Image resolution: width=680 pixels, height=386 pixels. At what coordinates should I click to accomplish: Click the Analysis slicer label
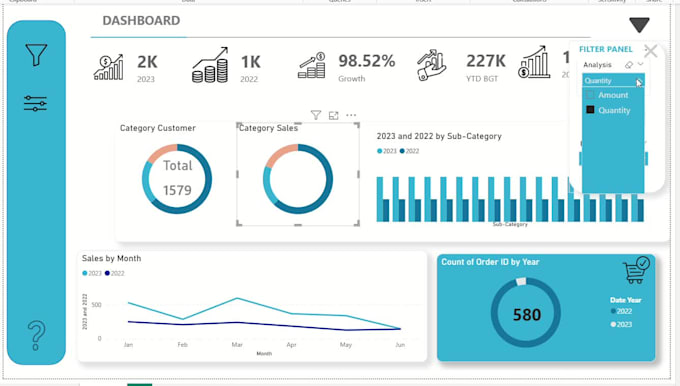click(597, 65)
